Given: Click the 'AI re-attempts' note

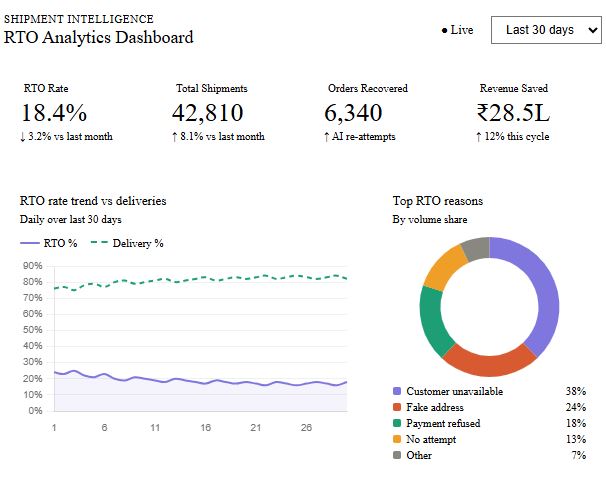Looking at the screenshot, I should tap(360, 136).
